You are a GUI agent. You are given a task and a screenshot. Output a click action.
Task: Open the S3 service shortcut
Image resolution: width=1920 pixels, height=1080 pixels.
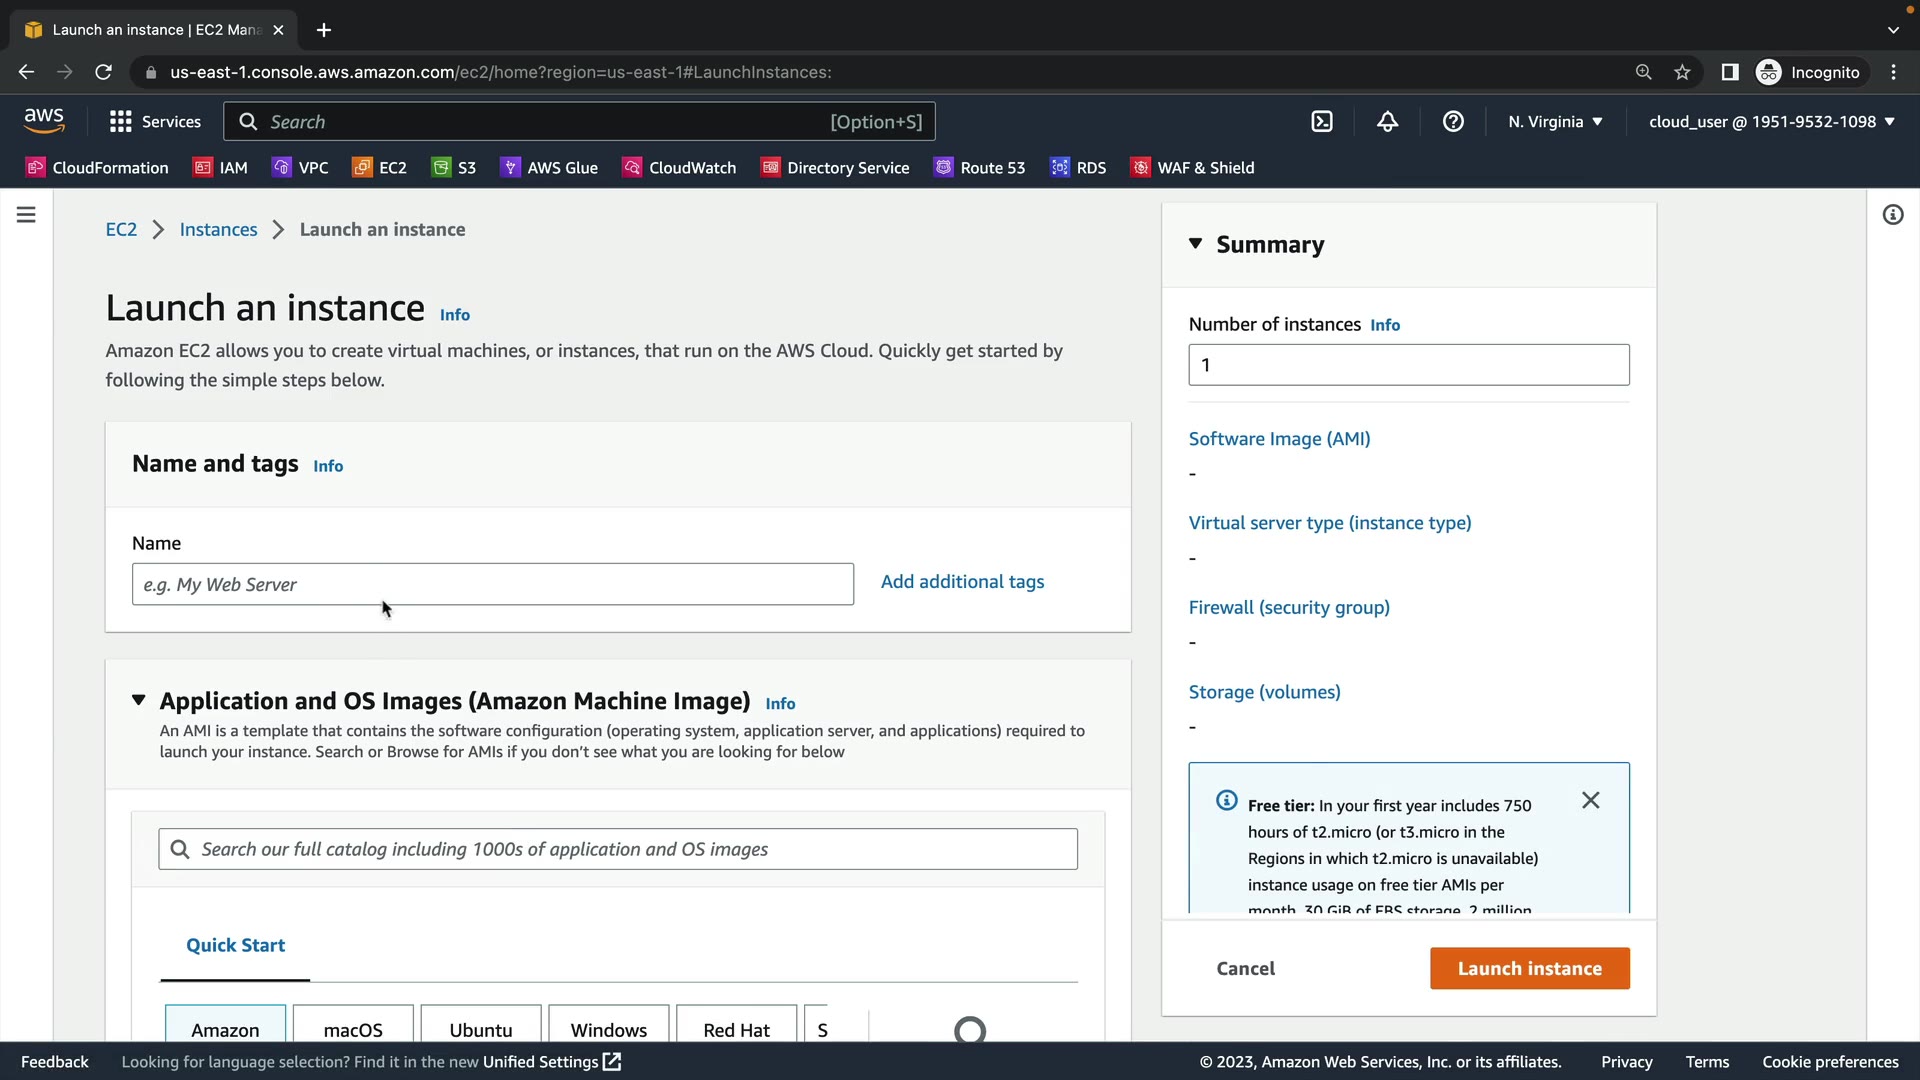point(454,168)
